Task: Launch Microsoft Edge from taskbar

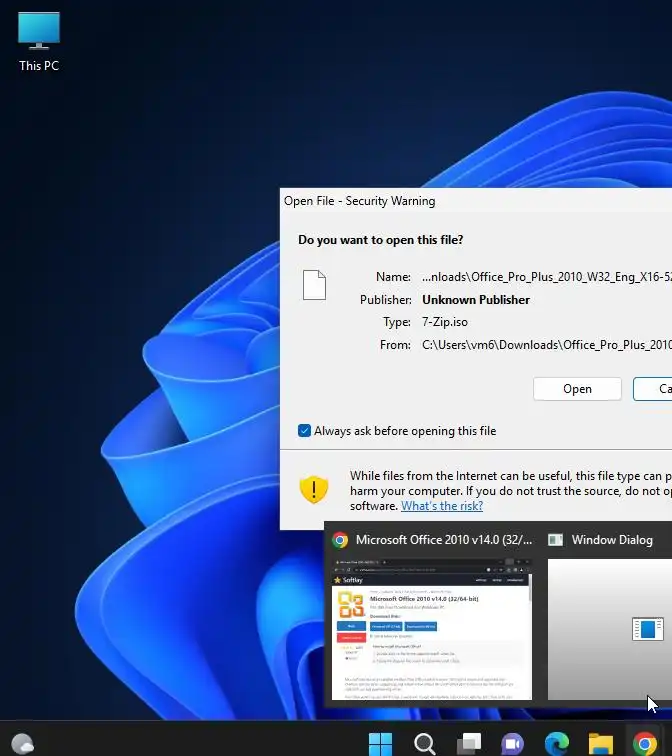Action: click(557, 743)
